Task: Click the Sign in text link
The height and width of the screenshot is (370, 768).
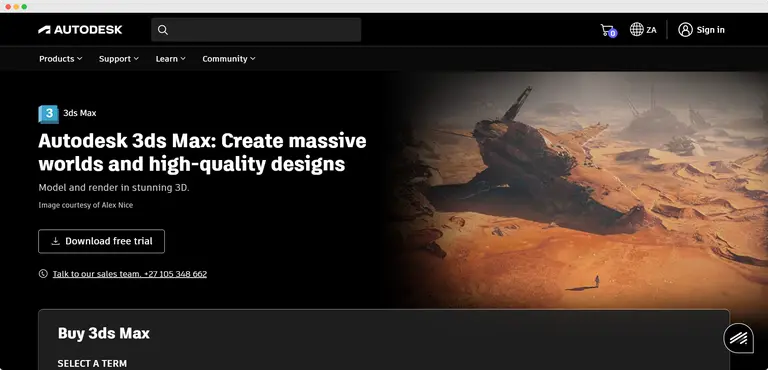Action: pos(710,30)
